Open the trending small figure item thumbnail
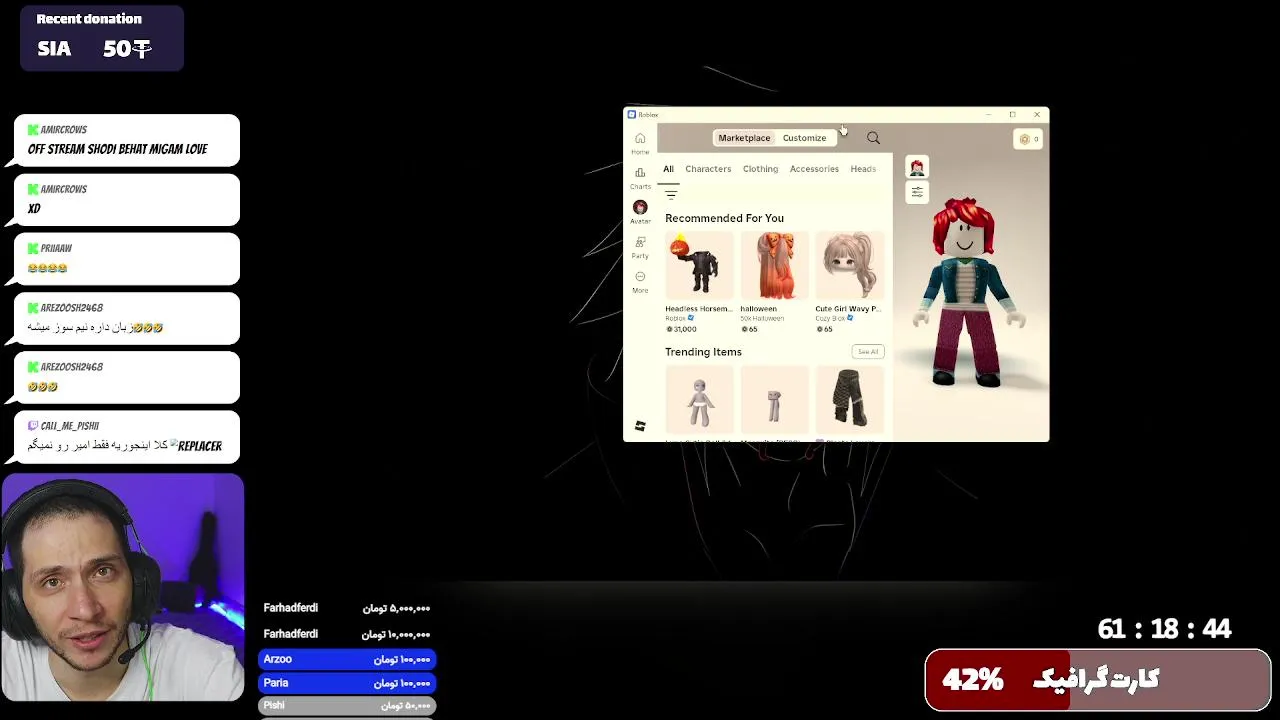Image resolution: width=1280 pixels, height=720 pixels. tap(774, 399)
